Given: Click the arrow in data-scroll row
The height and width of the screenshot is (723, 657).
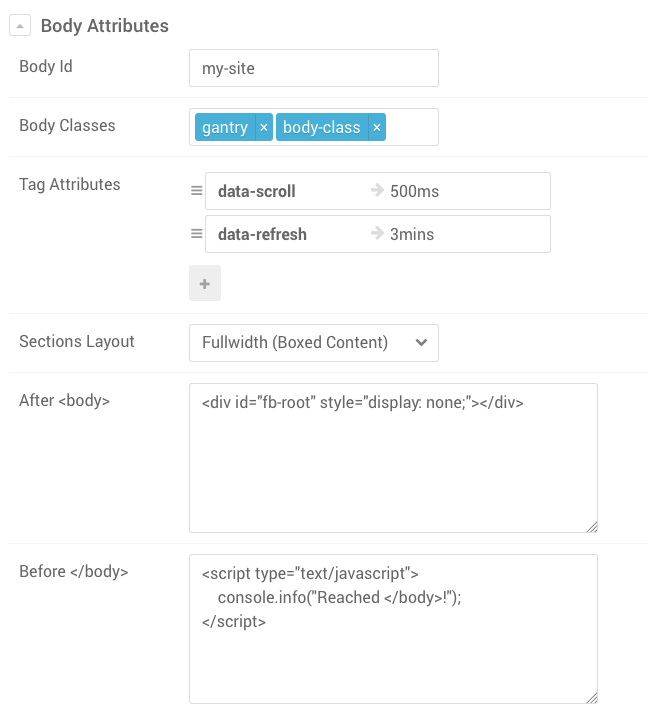Looking at the screenshot, I should pyautogui.click(x=377, y=191).
